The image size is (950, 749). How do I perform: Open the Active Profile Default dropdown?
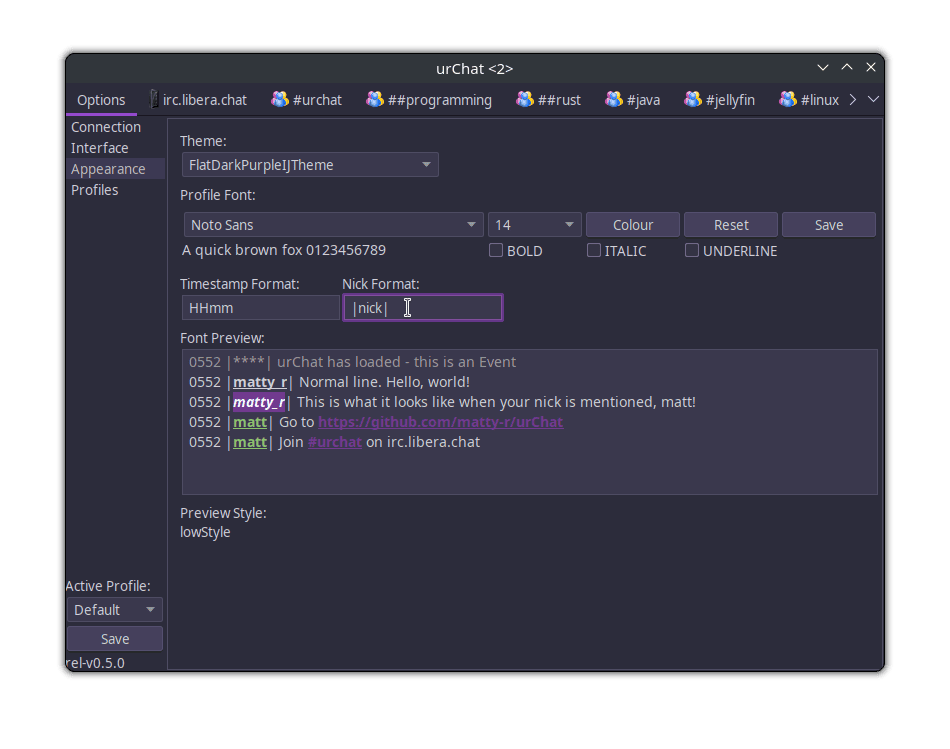click(x=115, y=610)
